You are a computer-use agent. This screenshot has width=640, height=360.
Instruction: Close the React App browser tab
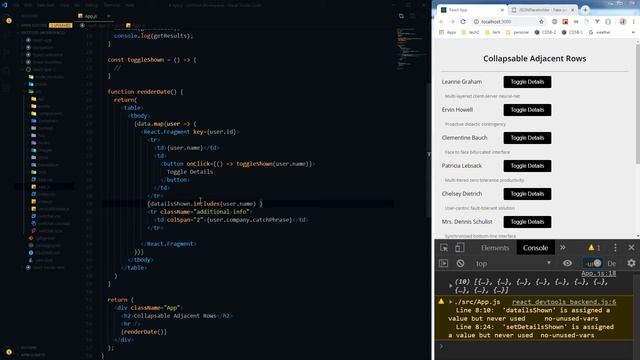coord(502,10)
